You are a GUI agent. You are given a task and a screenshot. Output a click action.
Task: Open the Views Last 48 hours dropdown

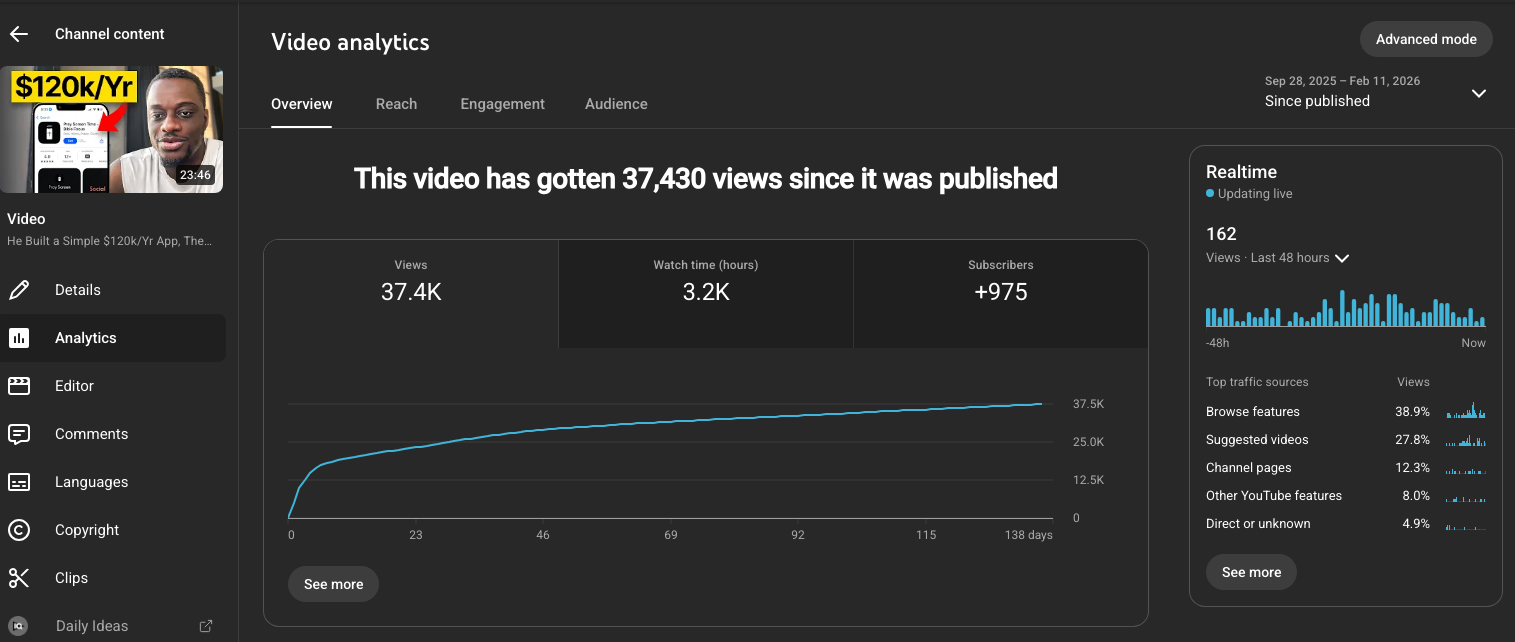[1342, 257]
